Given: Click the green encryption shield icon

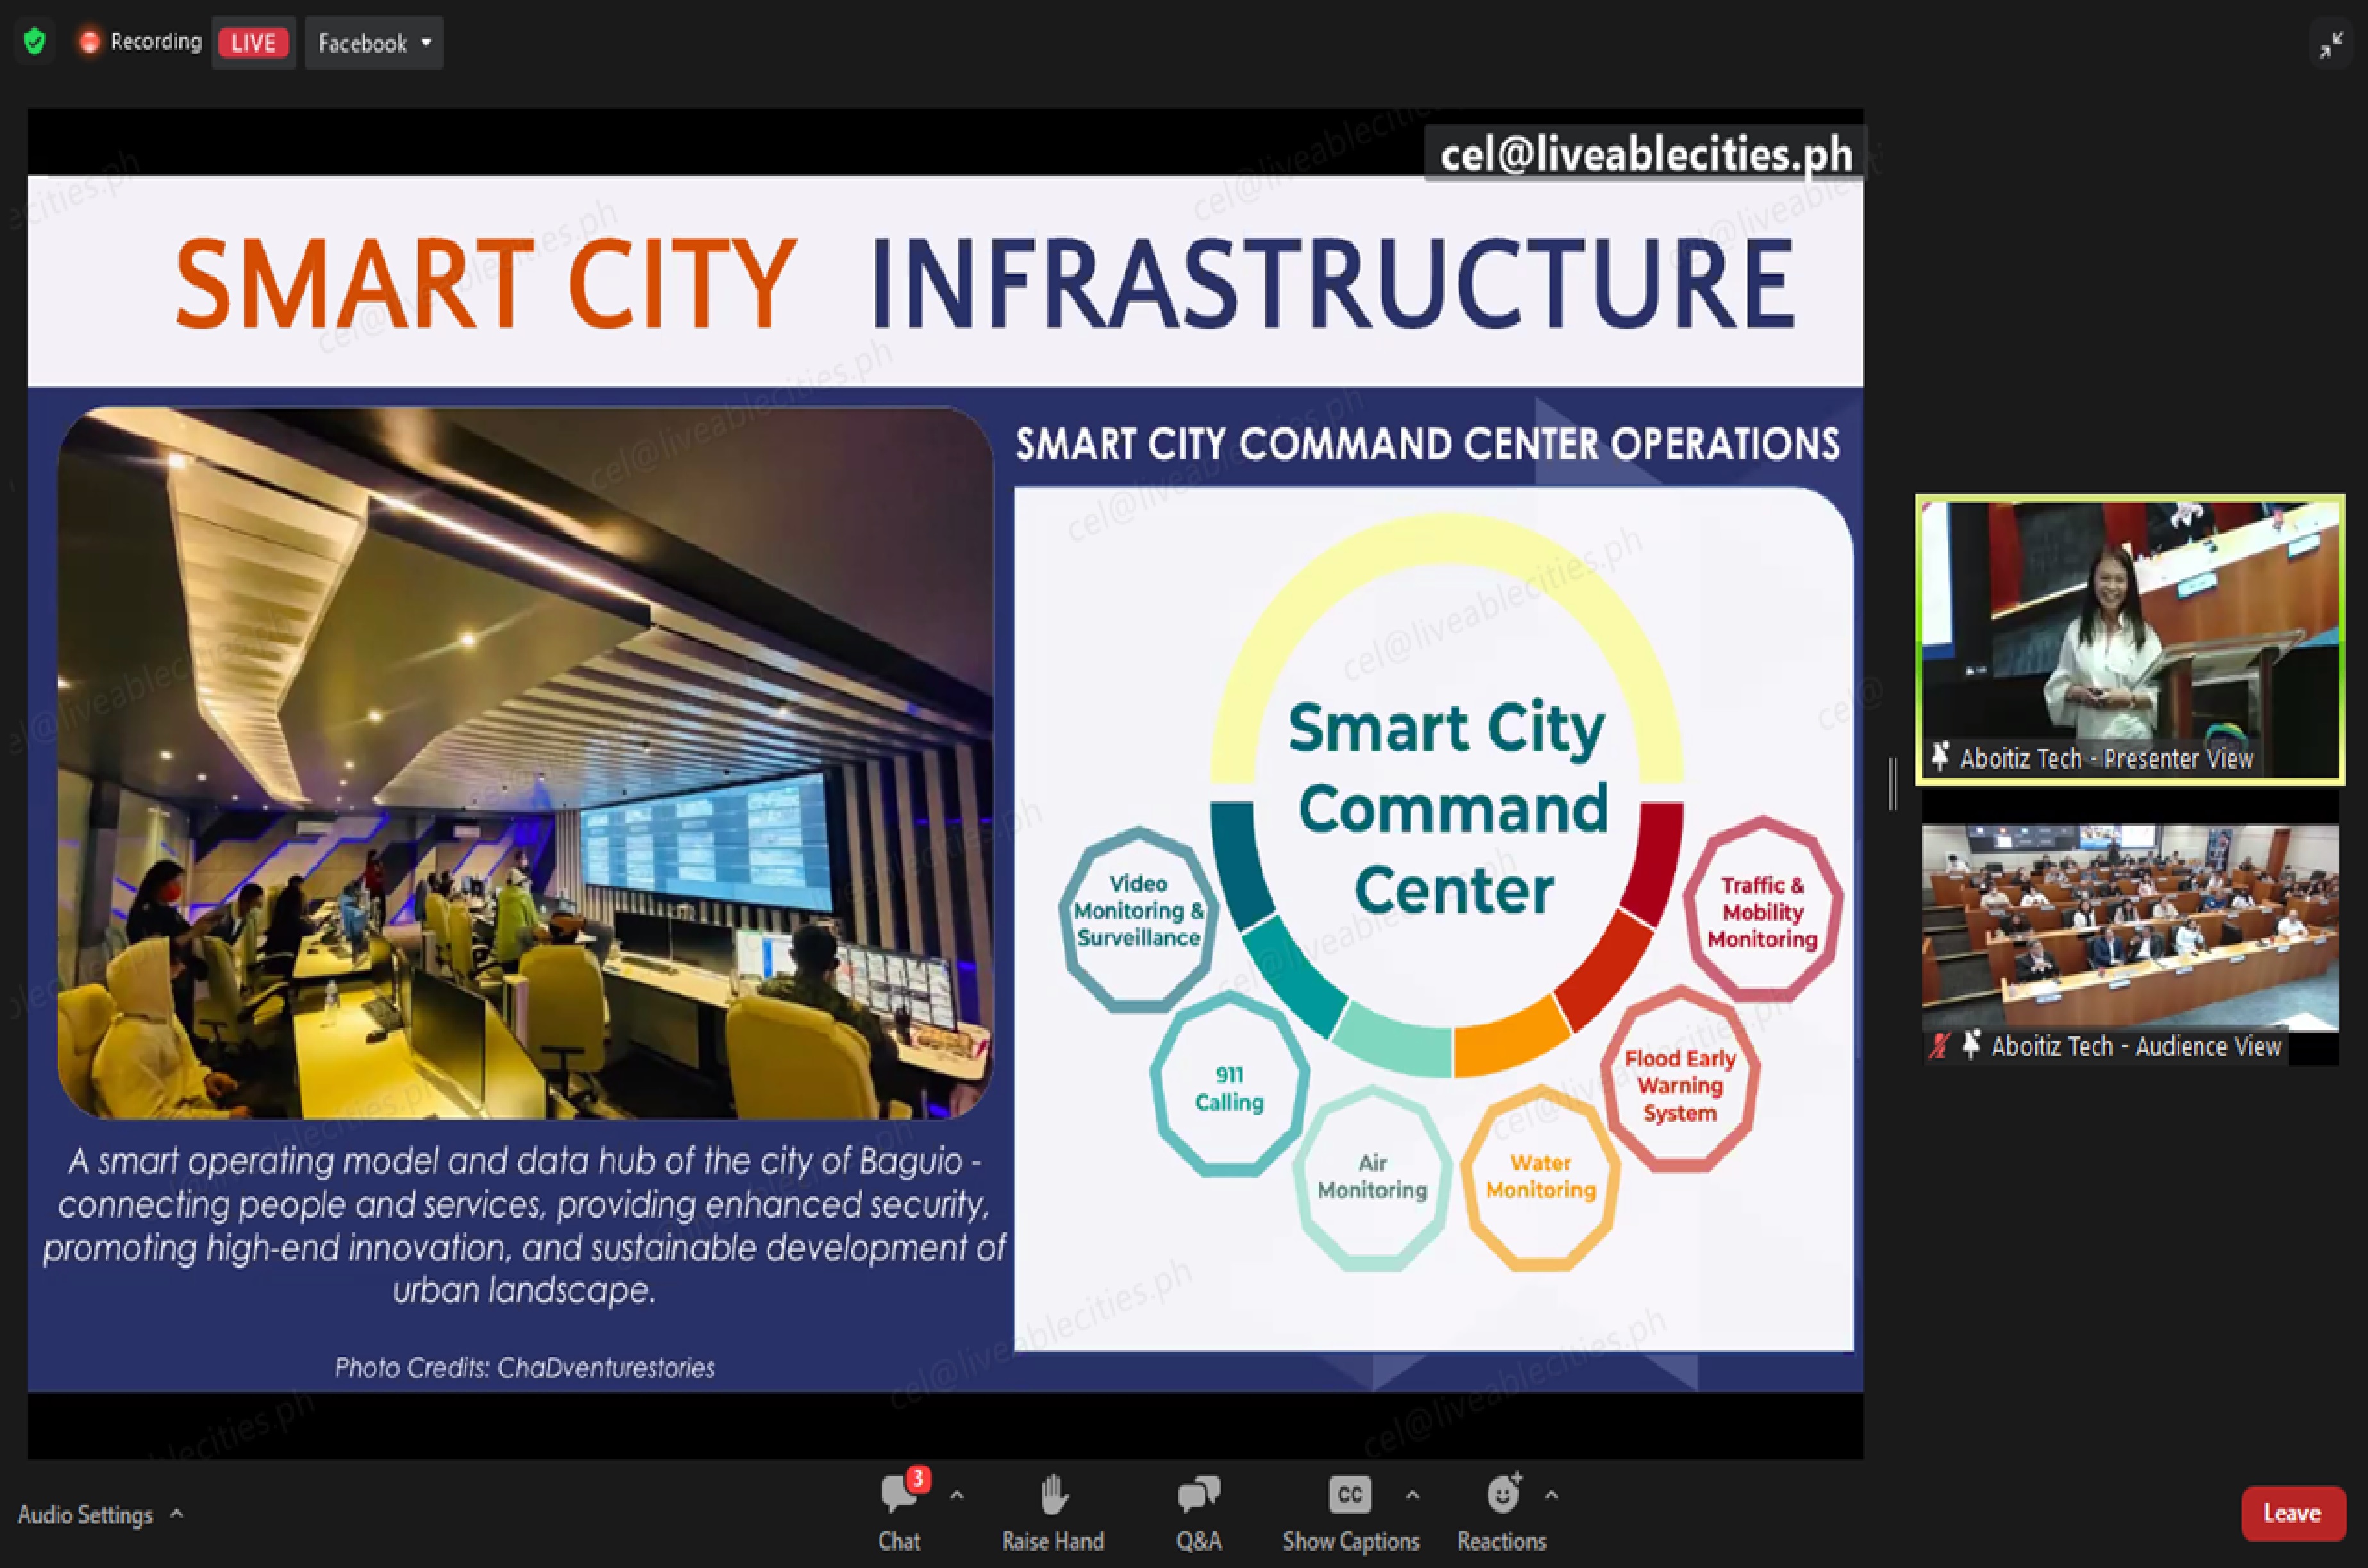Looking at the screenshot, I should [x=35, y=42].
